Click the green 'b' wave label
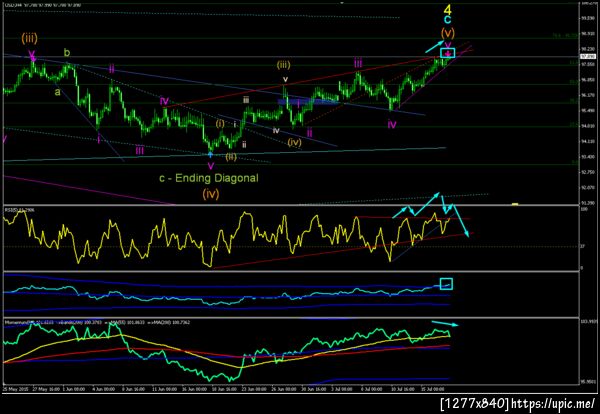This screenshot has width=600, height=414. coord(67,53)
